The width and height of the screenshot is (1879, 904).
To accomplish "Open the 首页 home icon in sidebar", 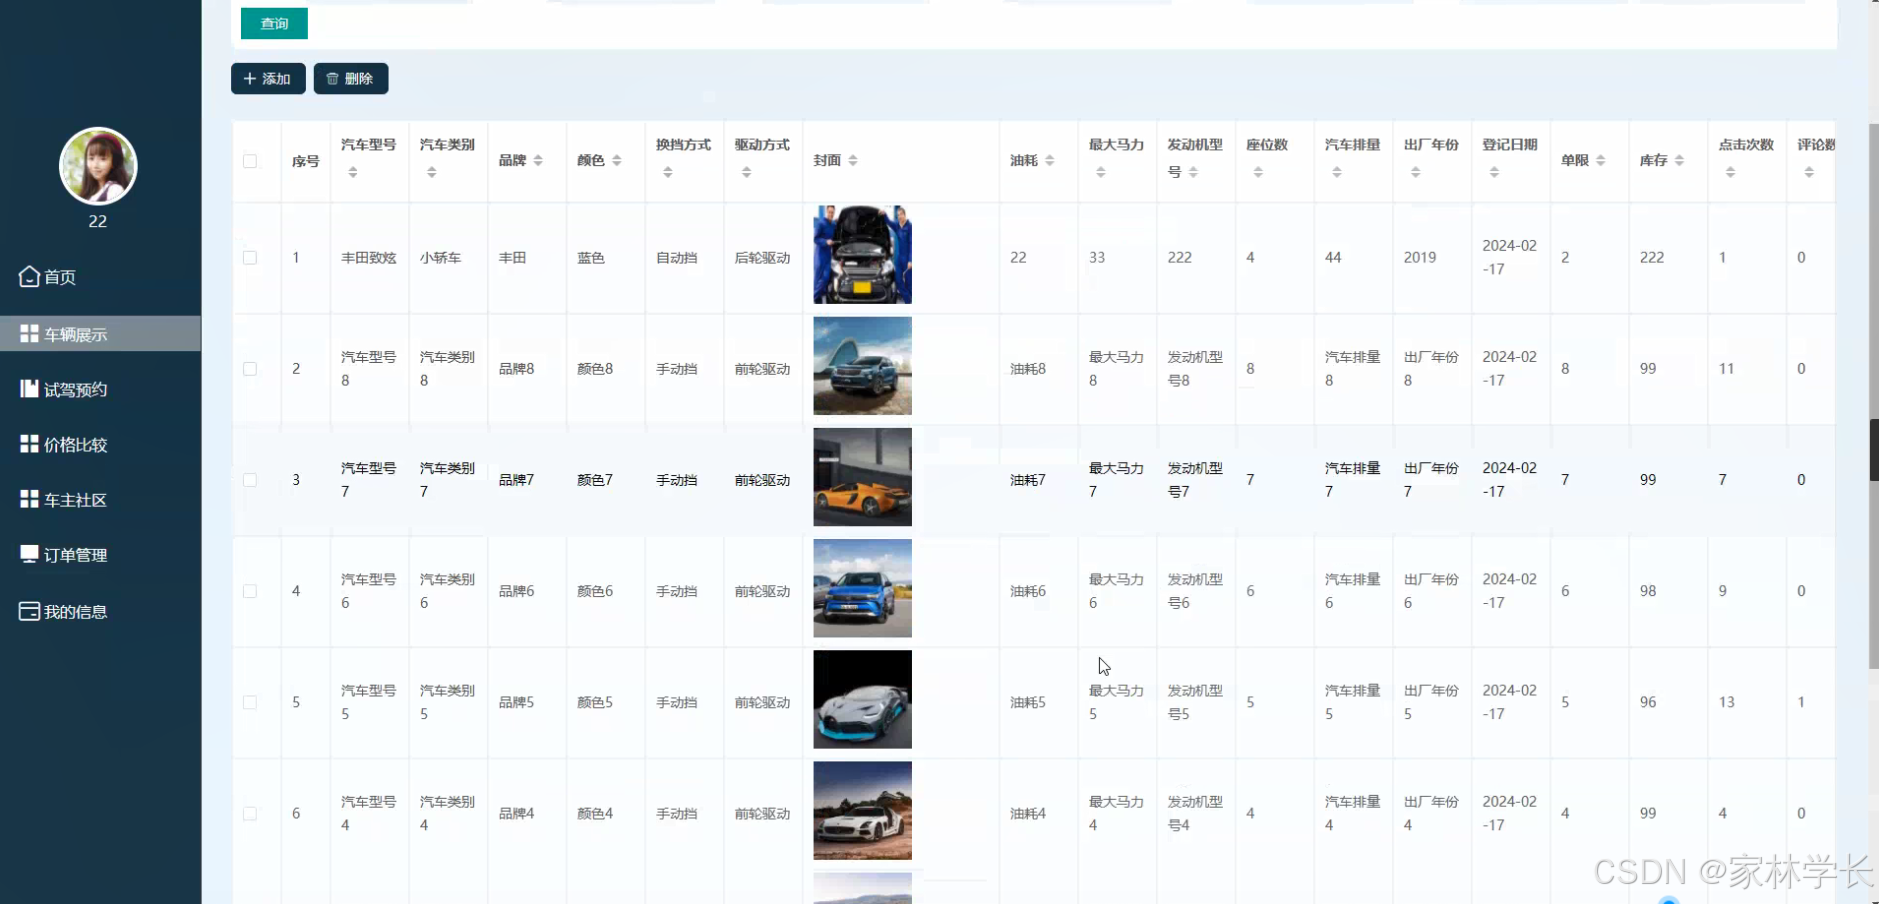I will coord(28,277).
